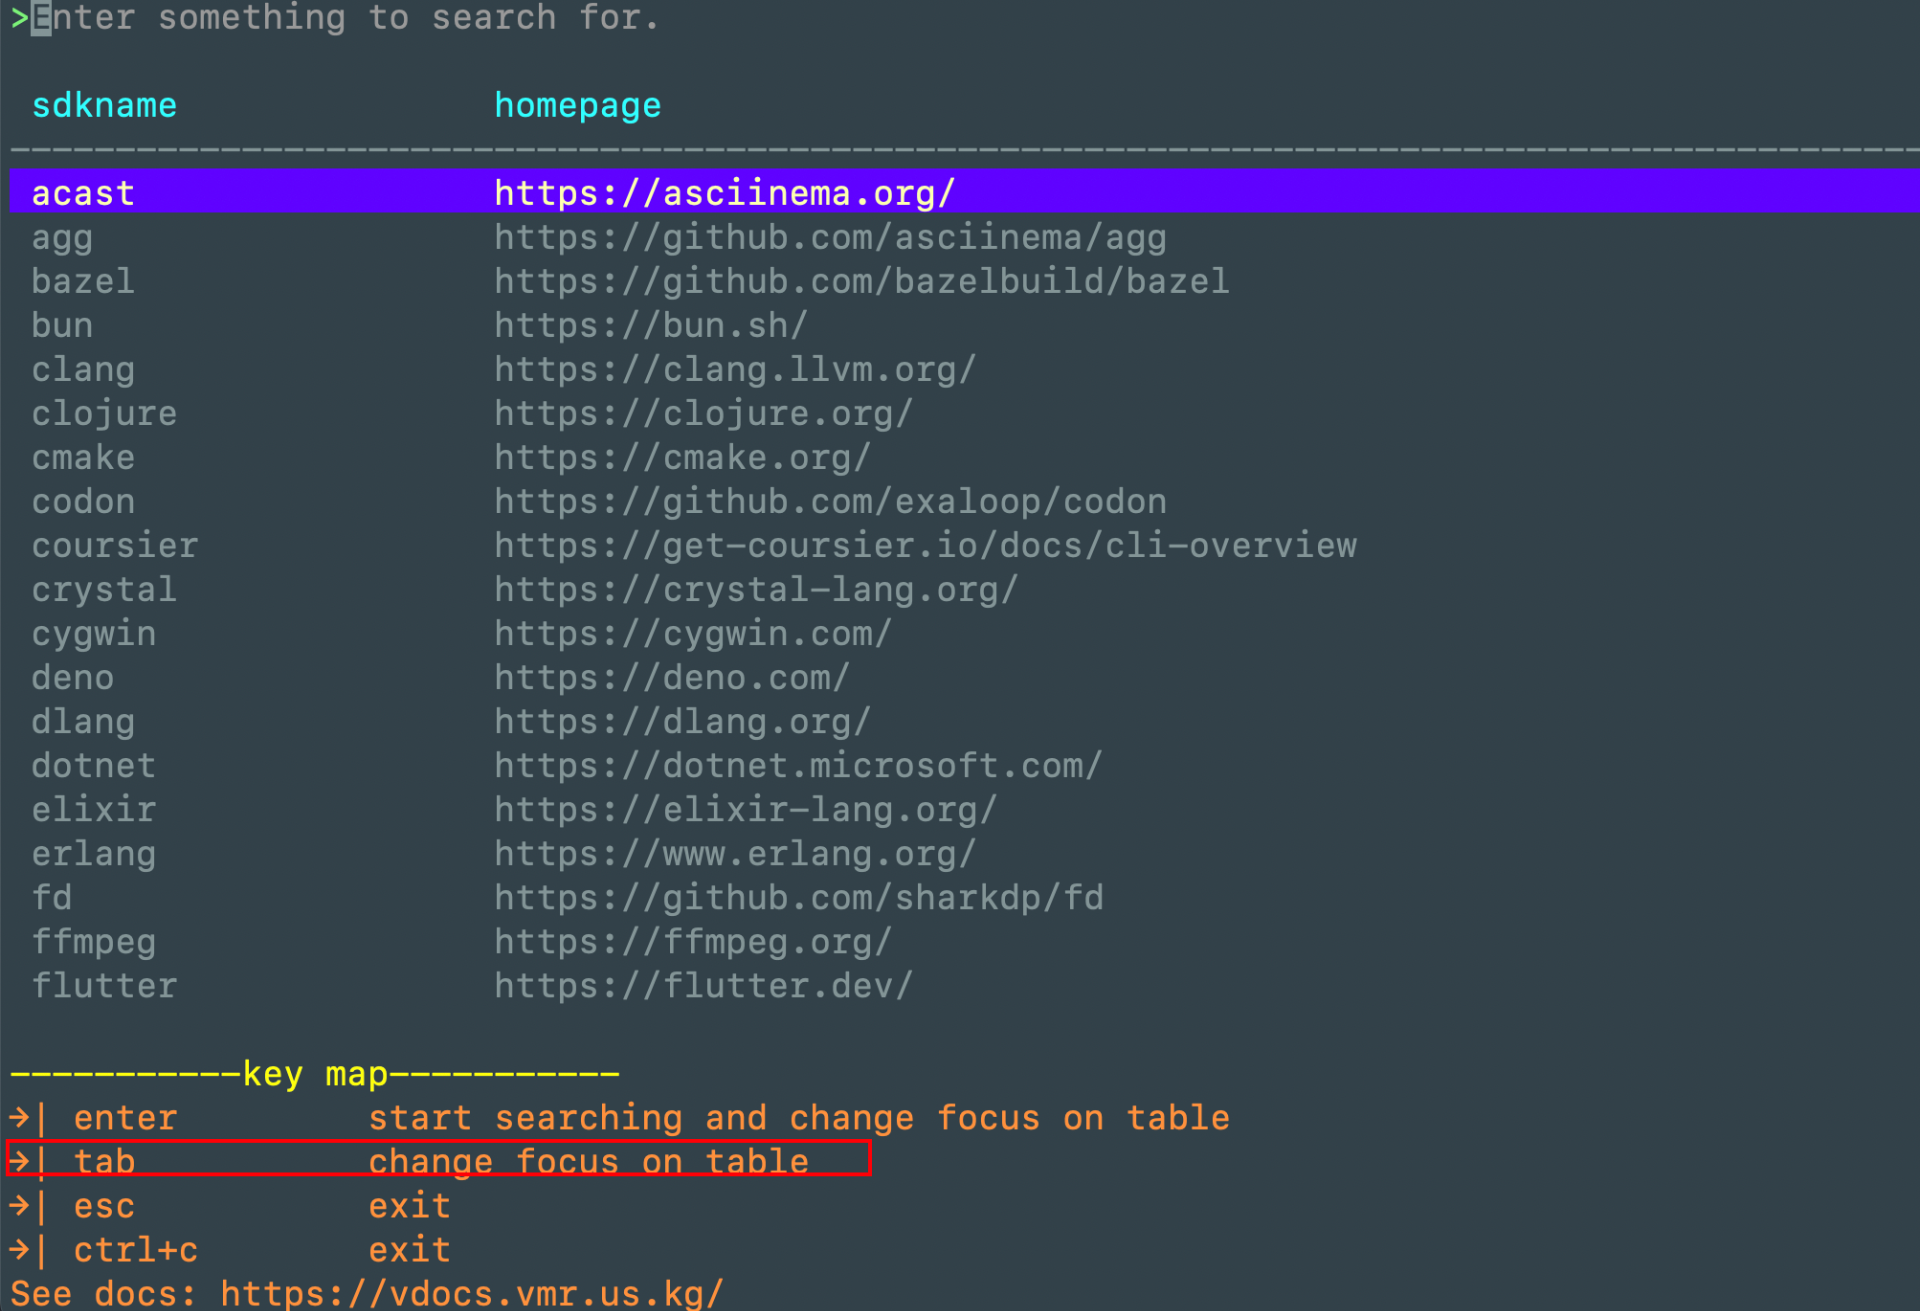
Task: Select the crystal SDK row
Action: 103,588
